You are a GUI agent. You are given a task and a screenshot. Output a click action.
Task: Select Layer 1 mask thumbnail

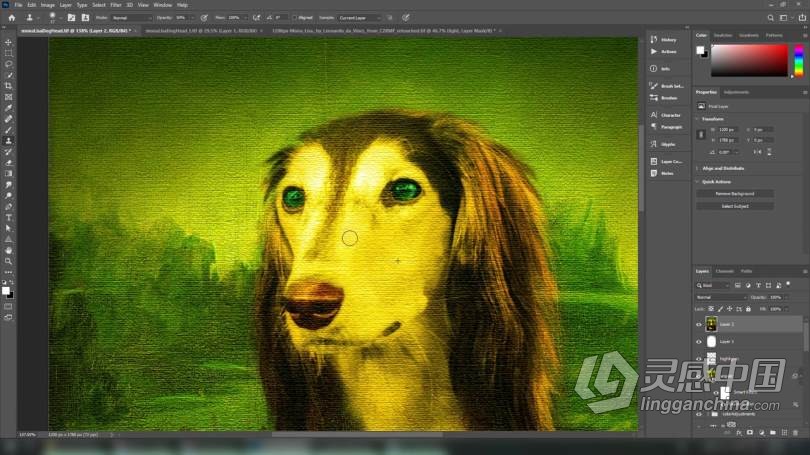pos(711,342)
